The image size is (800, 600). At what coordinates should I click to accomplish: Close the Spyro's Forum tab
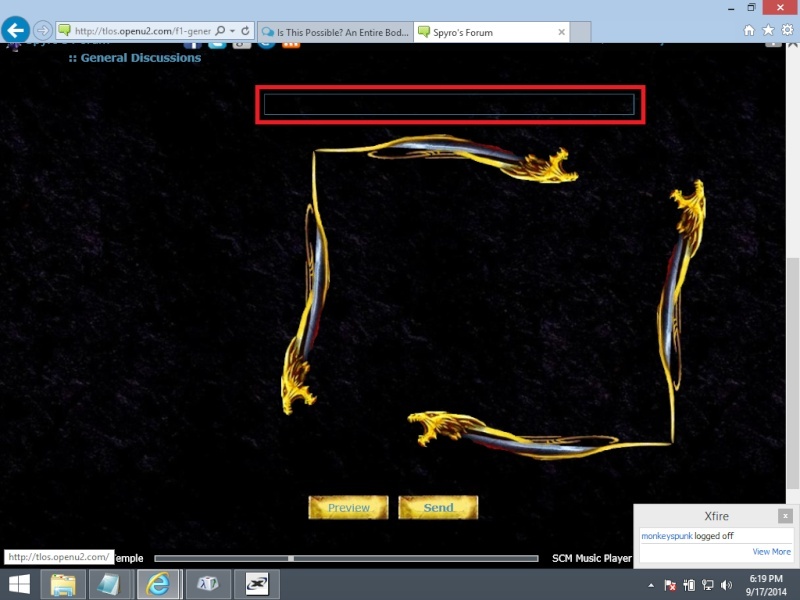561,32
